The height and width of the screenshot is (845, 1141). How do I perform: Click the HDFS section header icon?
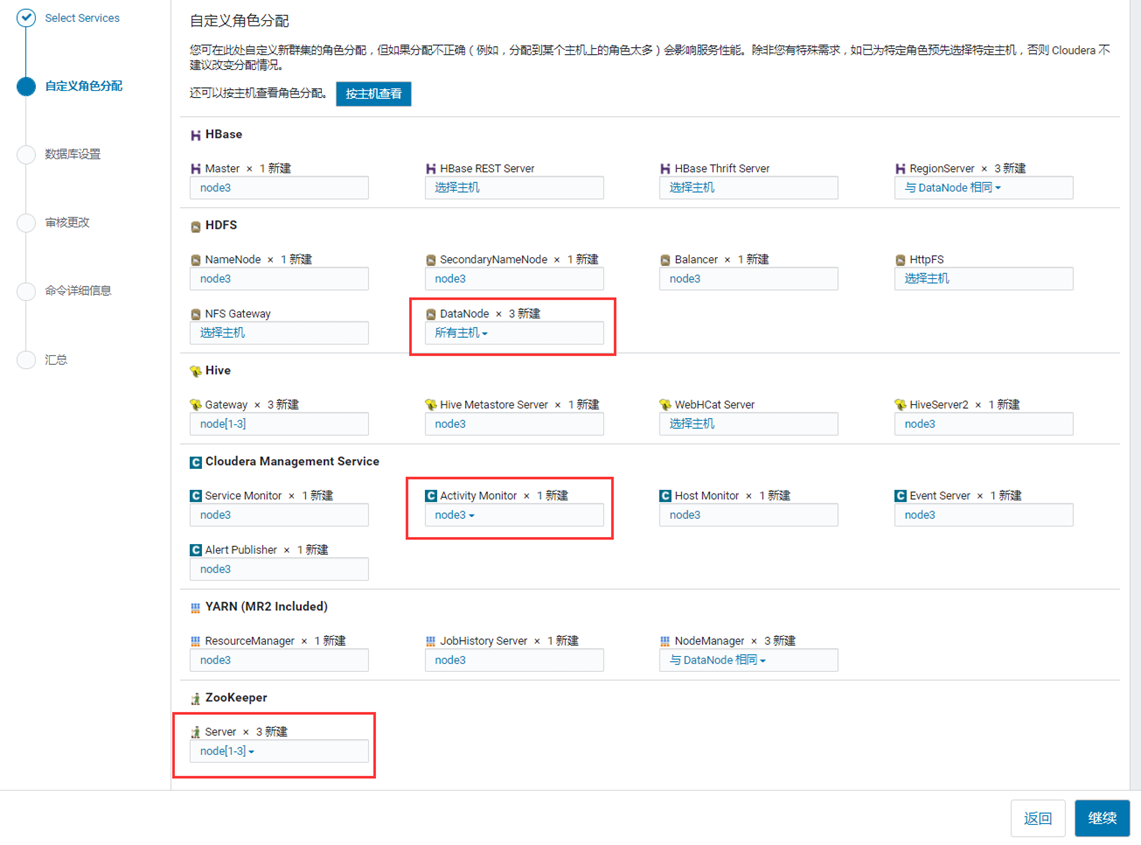click(x=195, y=226)
